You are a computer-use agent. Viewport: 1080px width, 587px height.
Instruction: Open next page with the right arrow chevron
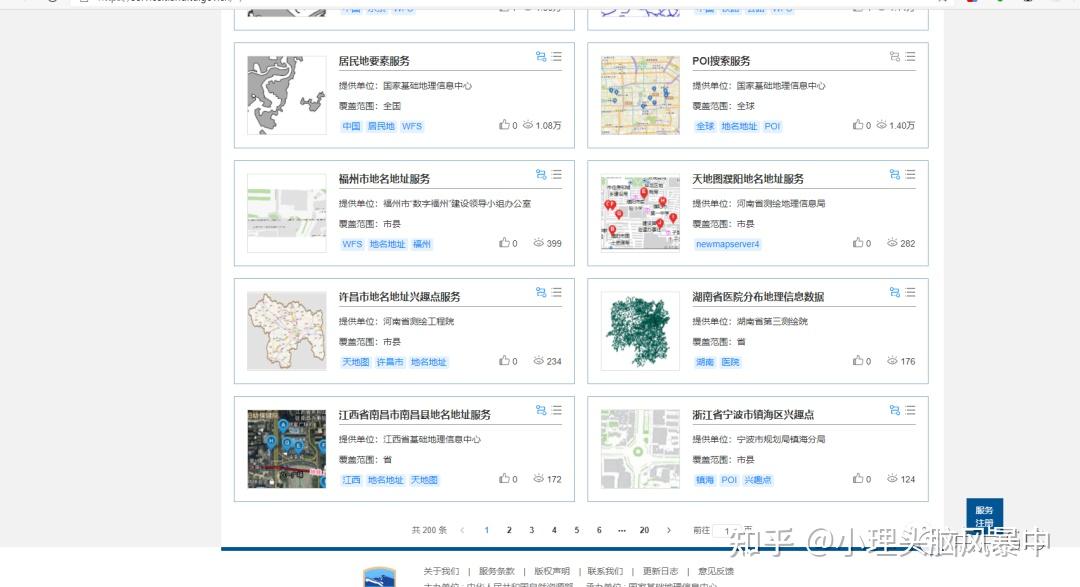668,530
